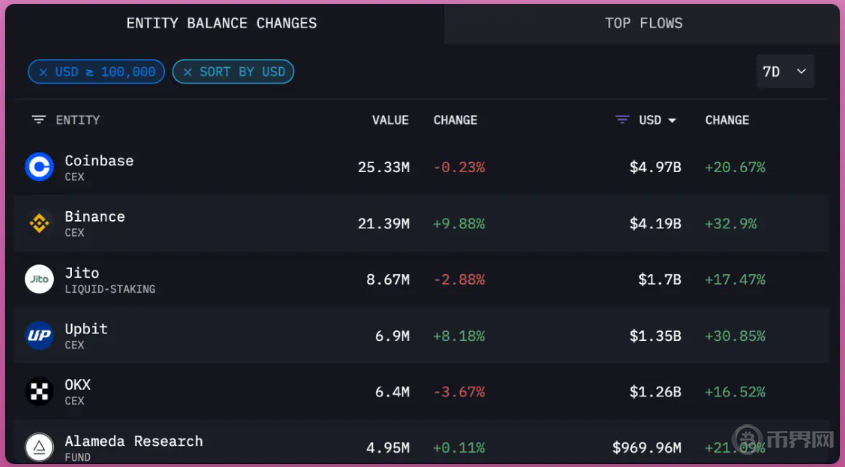
Task: Switch to the Top Flows tab
Action: [643, 23]
